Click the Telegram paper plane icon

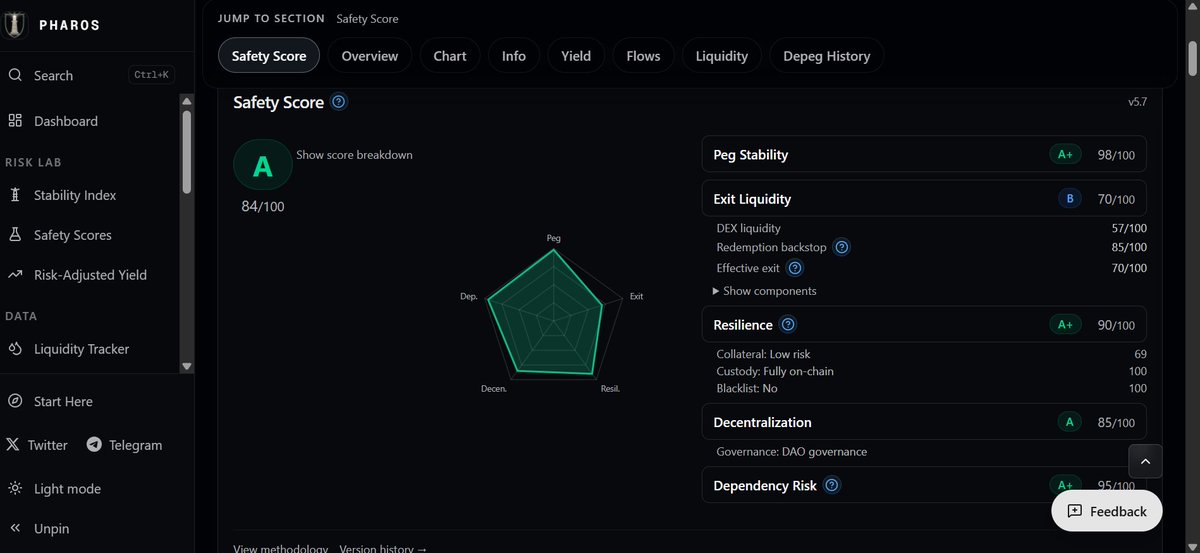tap(94, 445)
